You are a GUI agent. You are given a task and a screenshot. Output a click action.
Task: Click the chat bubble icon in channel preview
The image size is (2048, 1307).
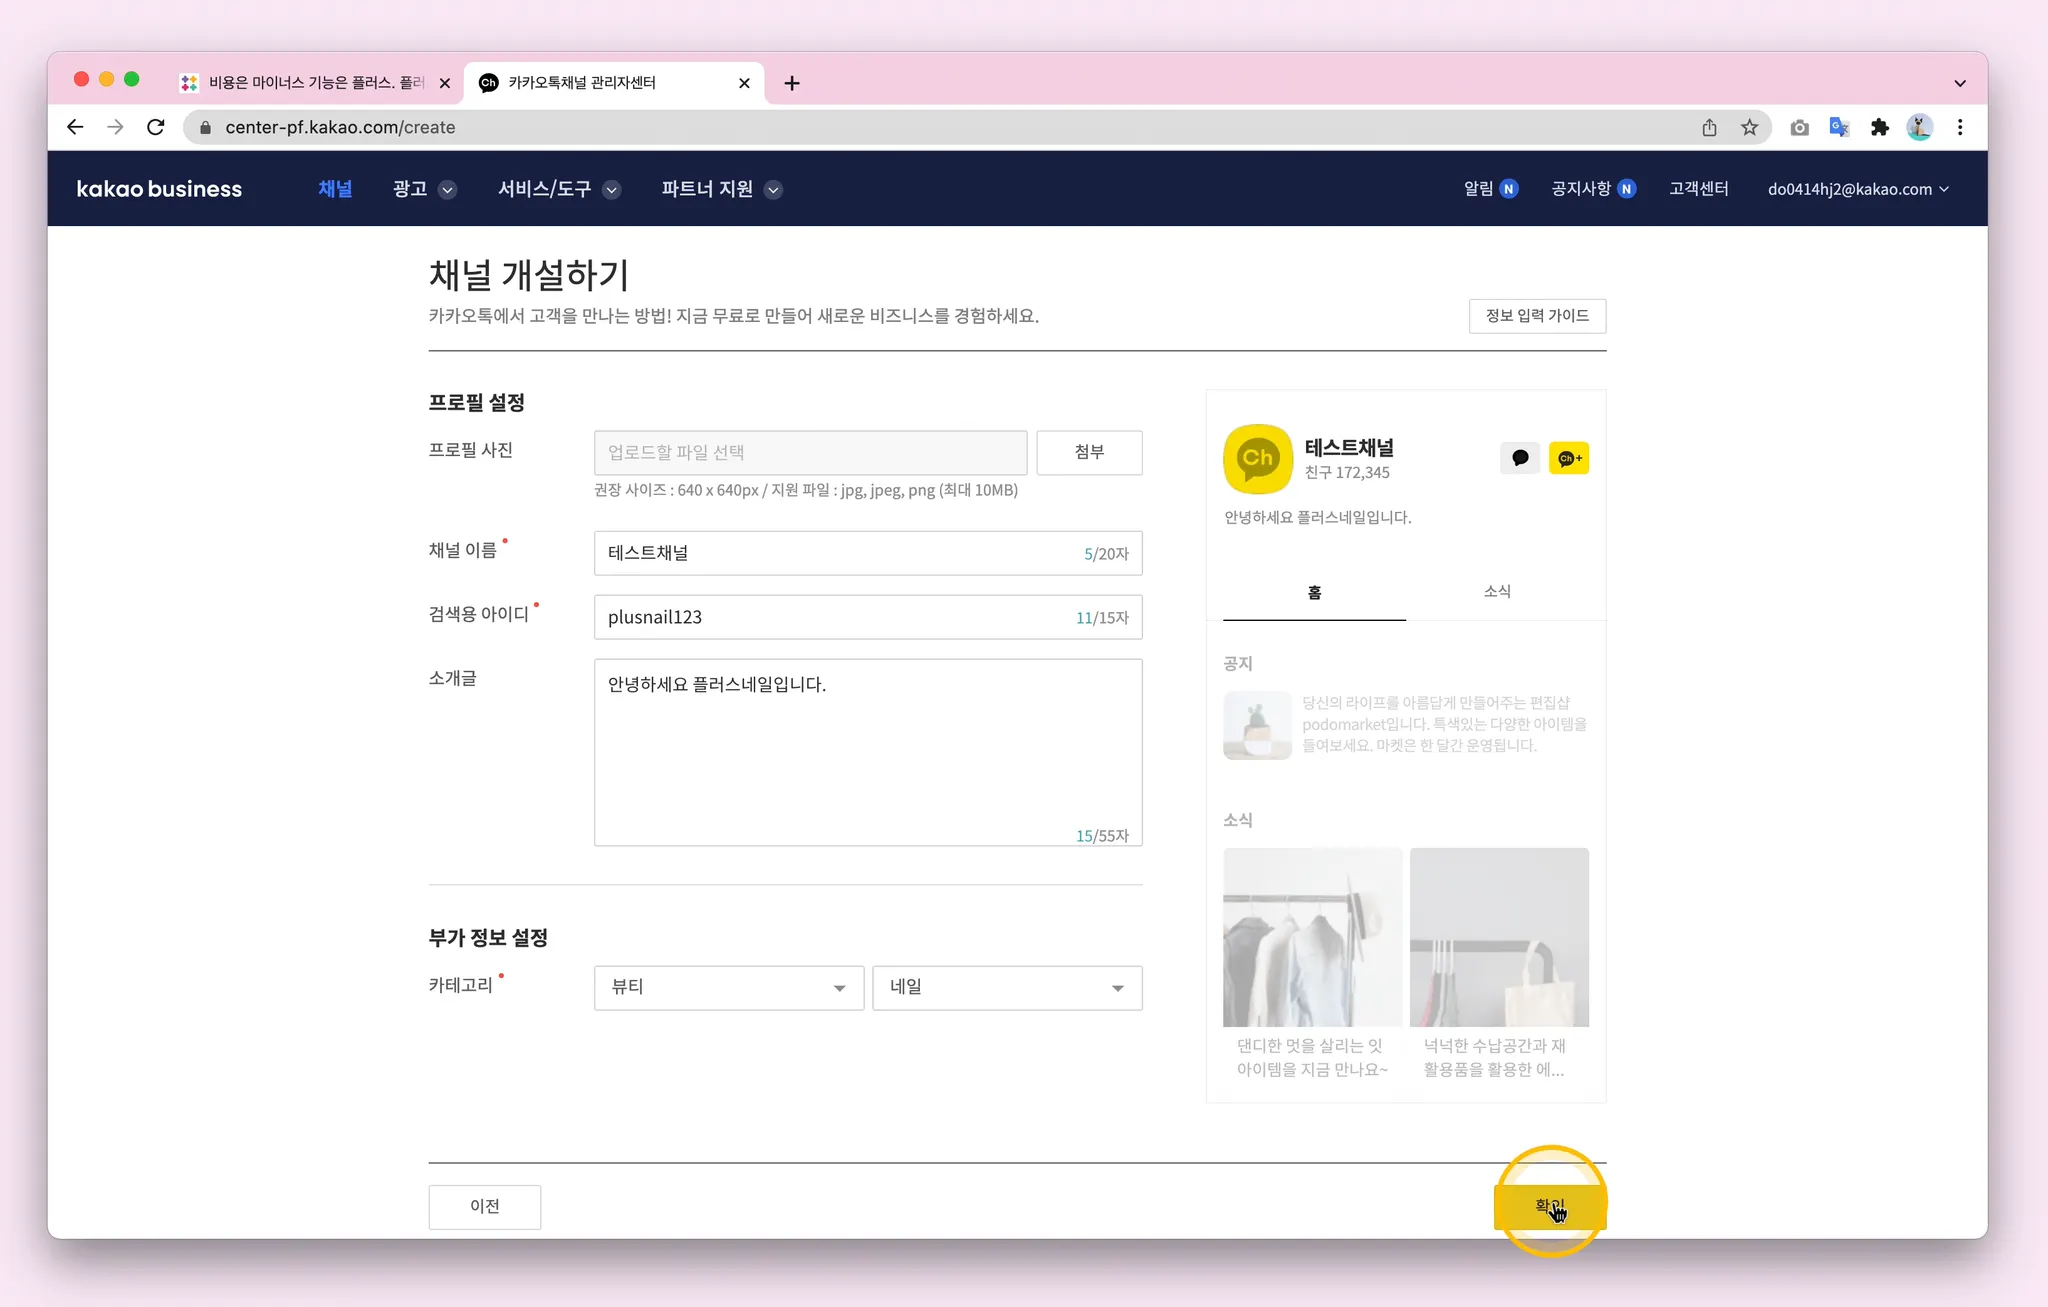(1520, 458)
